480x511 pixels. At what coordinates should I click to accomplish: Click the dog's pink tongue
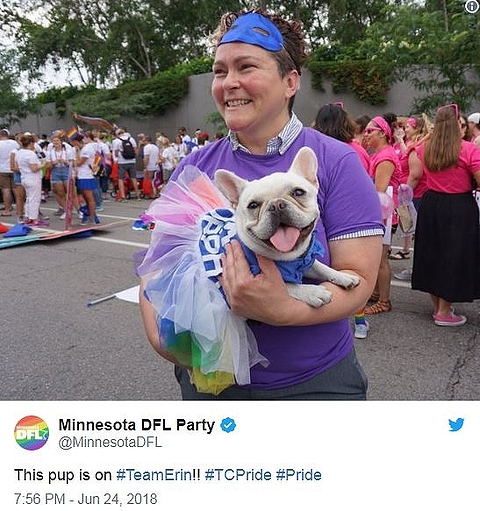[284, 238]
